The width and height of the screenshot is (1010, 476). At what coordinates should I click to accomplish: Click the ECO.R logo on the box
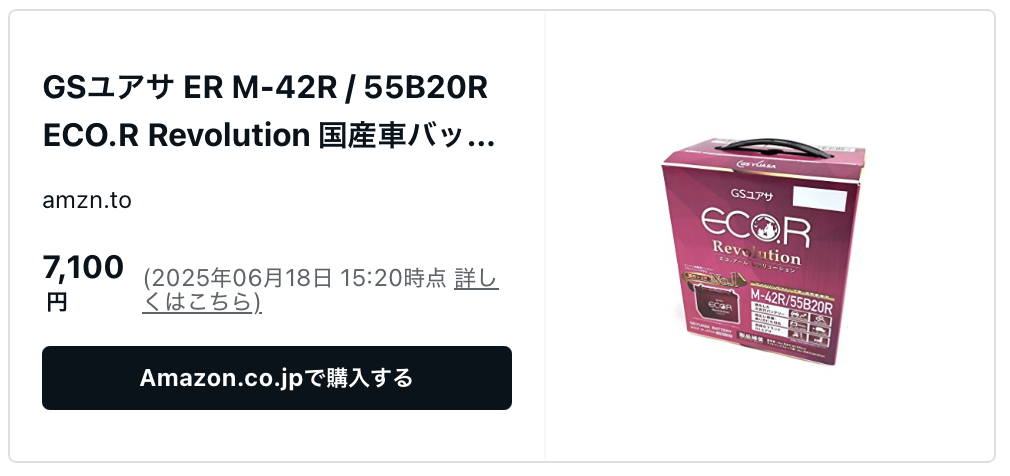(756, 227)
